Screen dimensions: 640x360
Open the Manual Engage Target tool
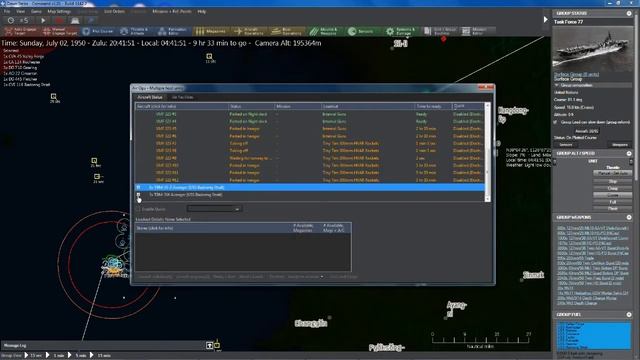click(x=60, y=31)
